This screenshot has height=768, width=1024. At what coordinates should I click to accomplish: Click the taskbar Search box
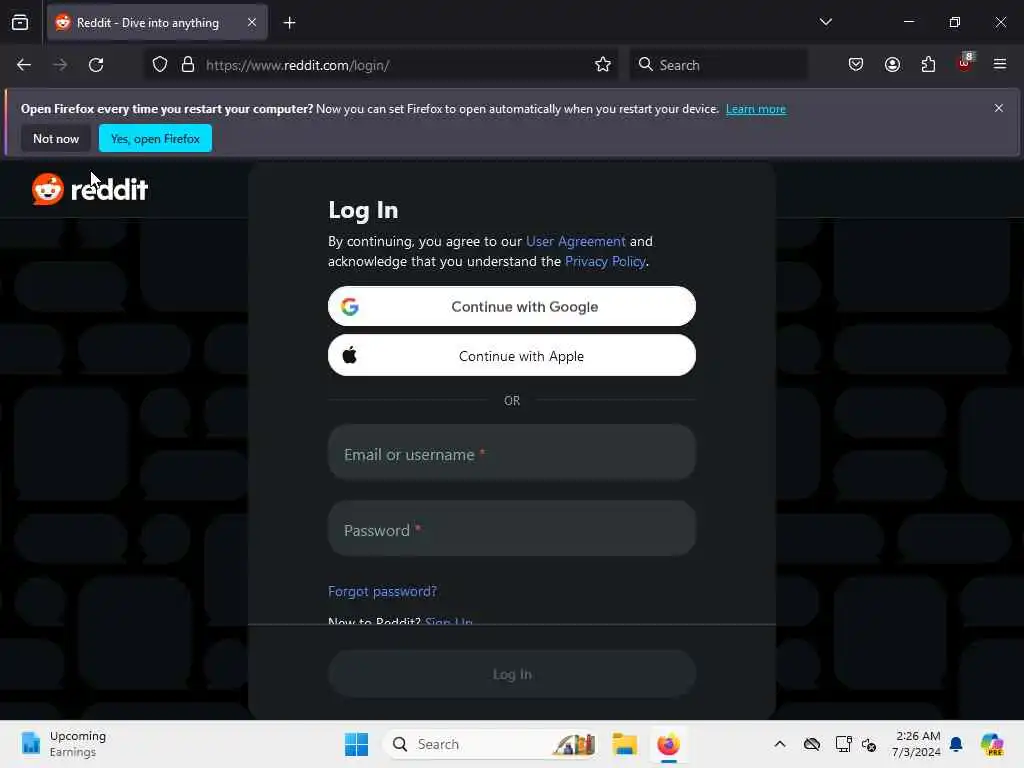(x=492, y=744)
